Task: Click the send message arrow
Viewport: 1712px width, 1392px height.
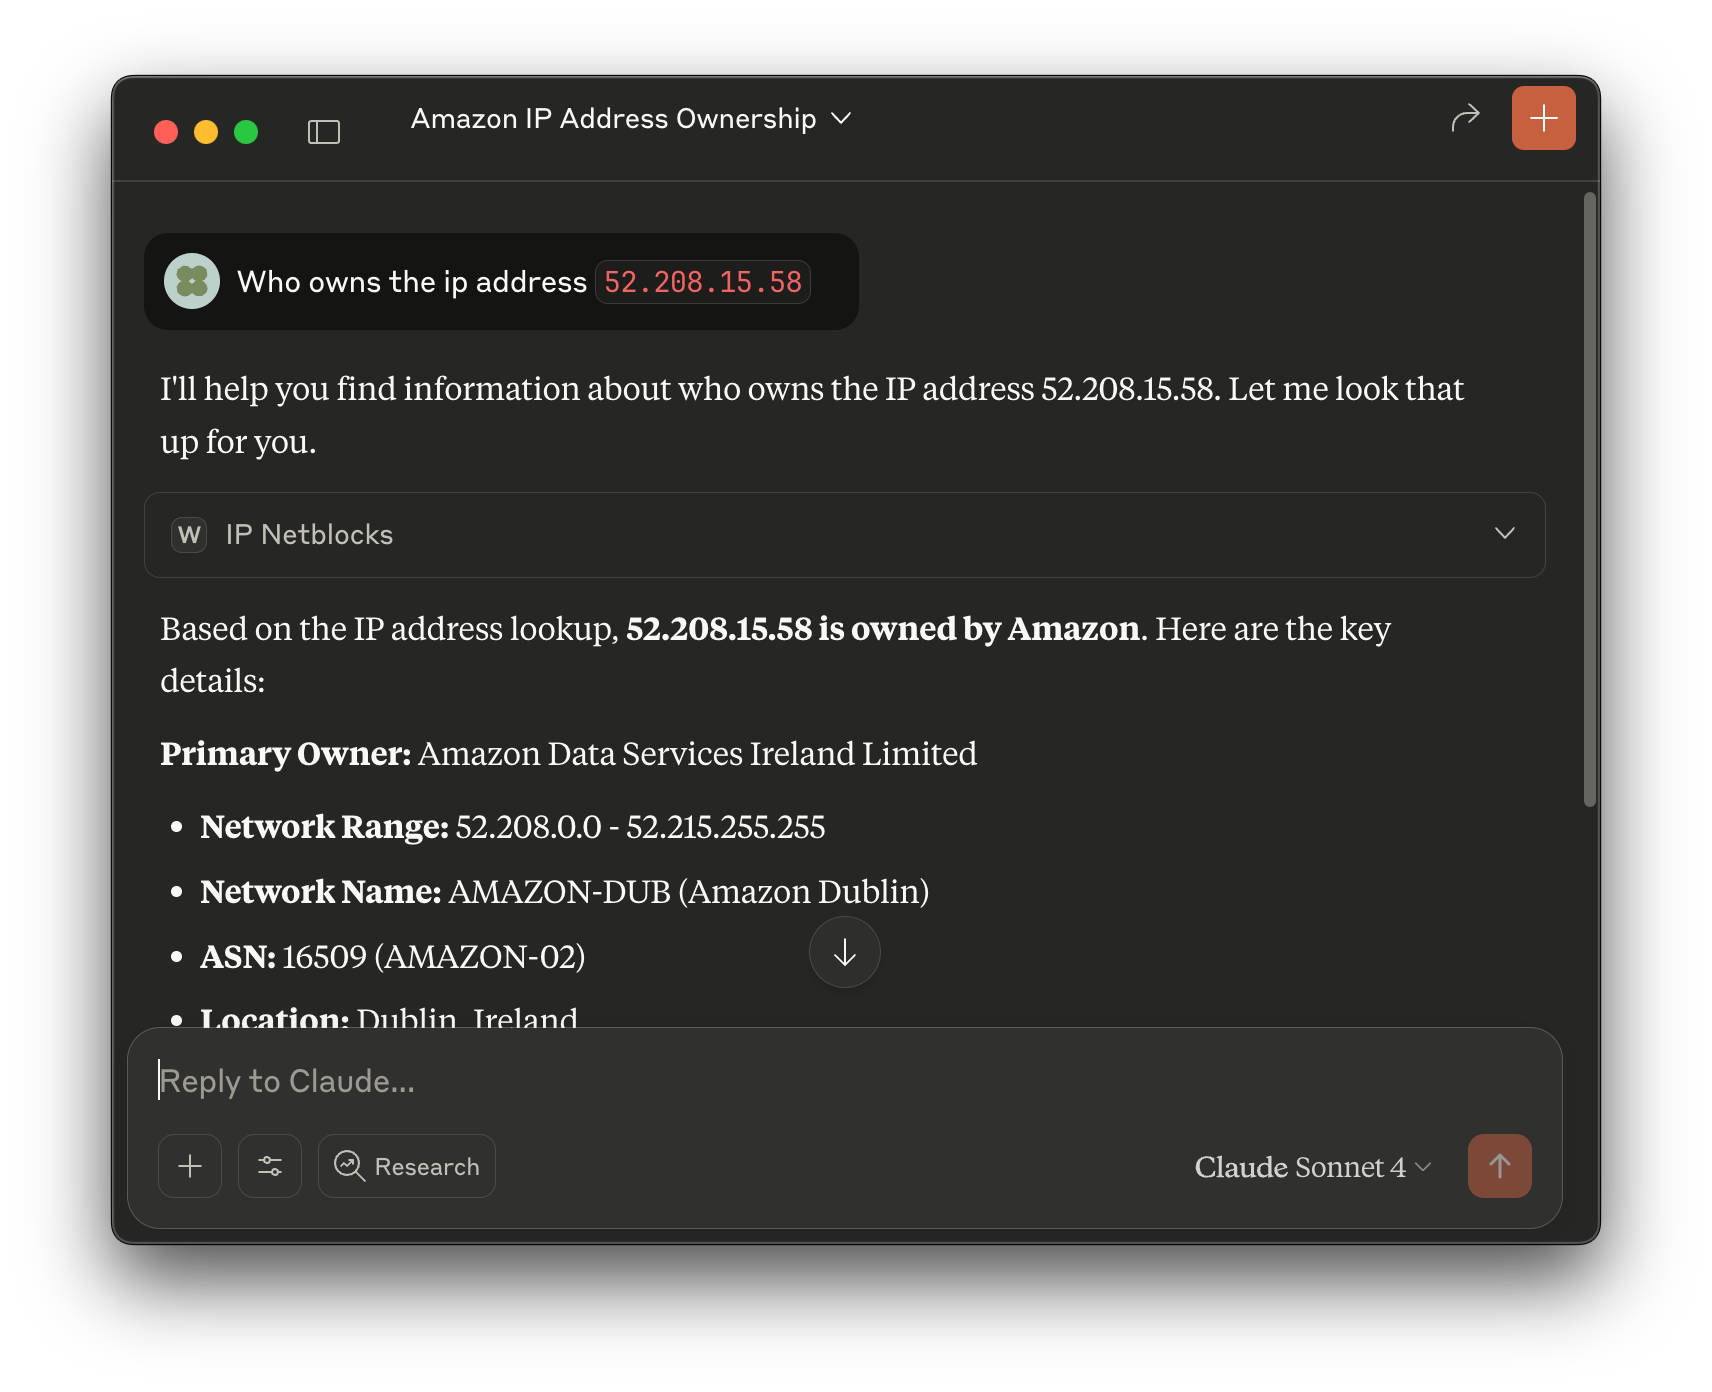Action: pyautogui.click(x=1499, y=1166)
